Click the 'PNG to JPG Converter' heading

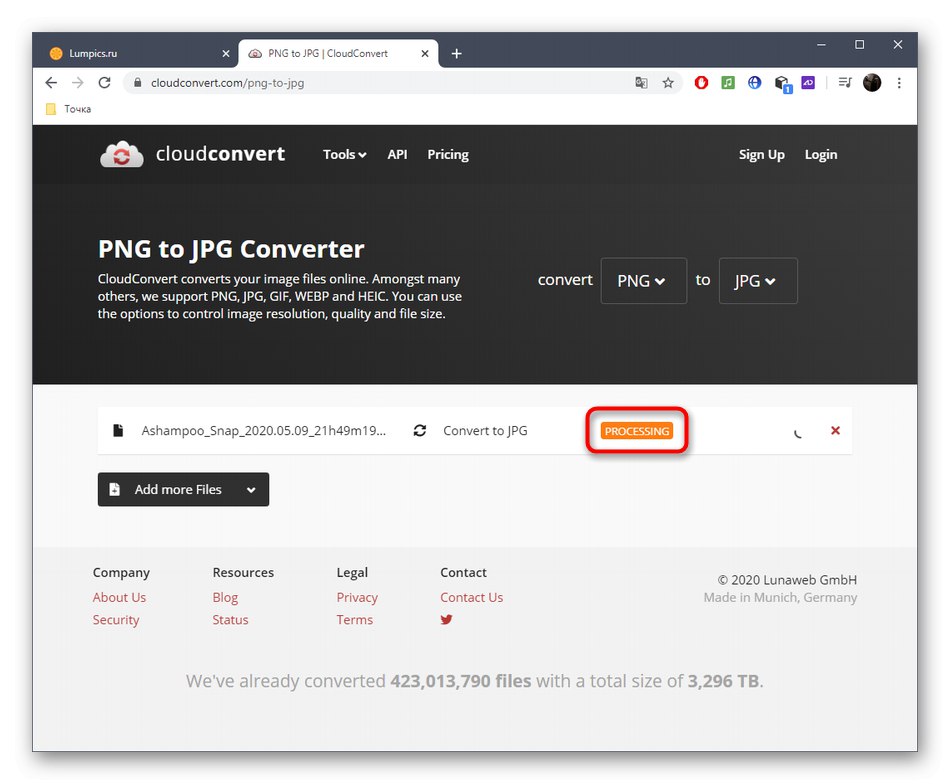tap(231, 249)
